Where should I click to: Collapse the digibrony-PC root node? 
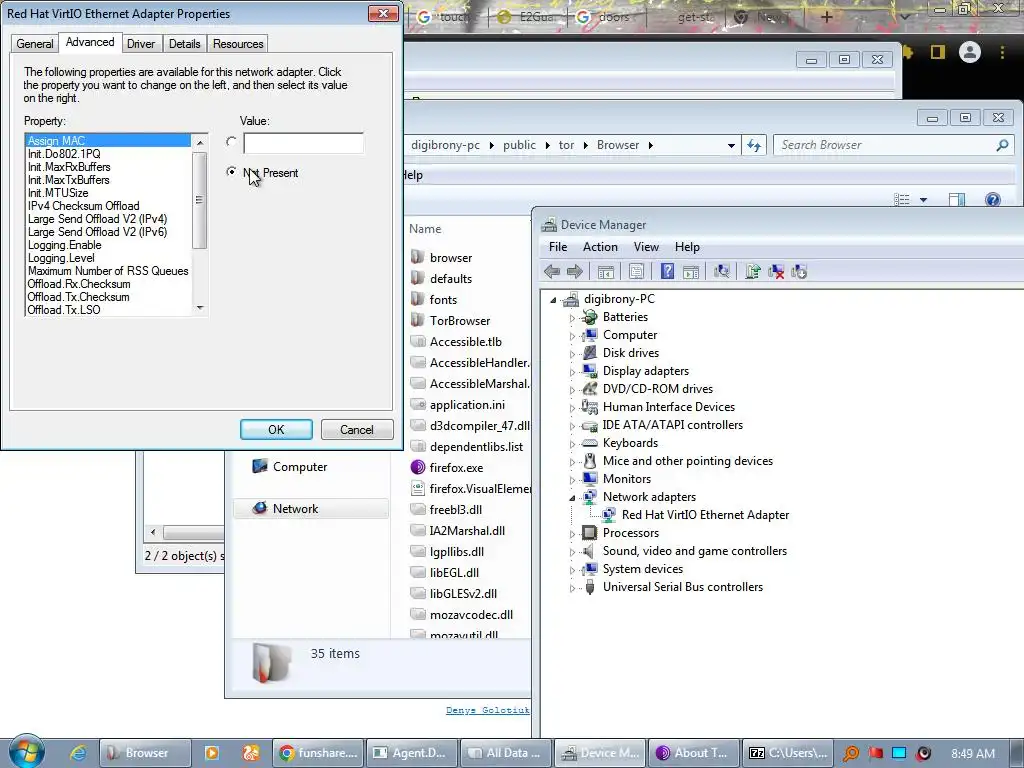(553, 300)
